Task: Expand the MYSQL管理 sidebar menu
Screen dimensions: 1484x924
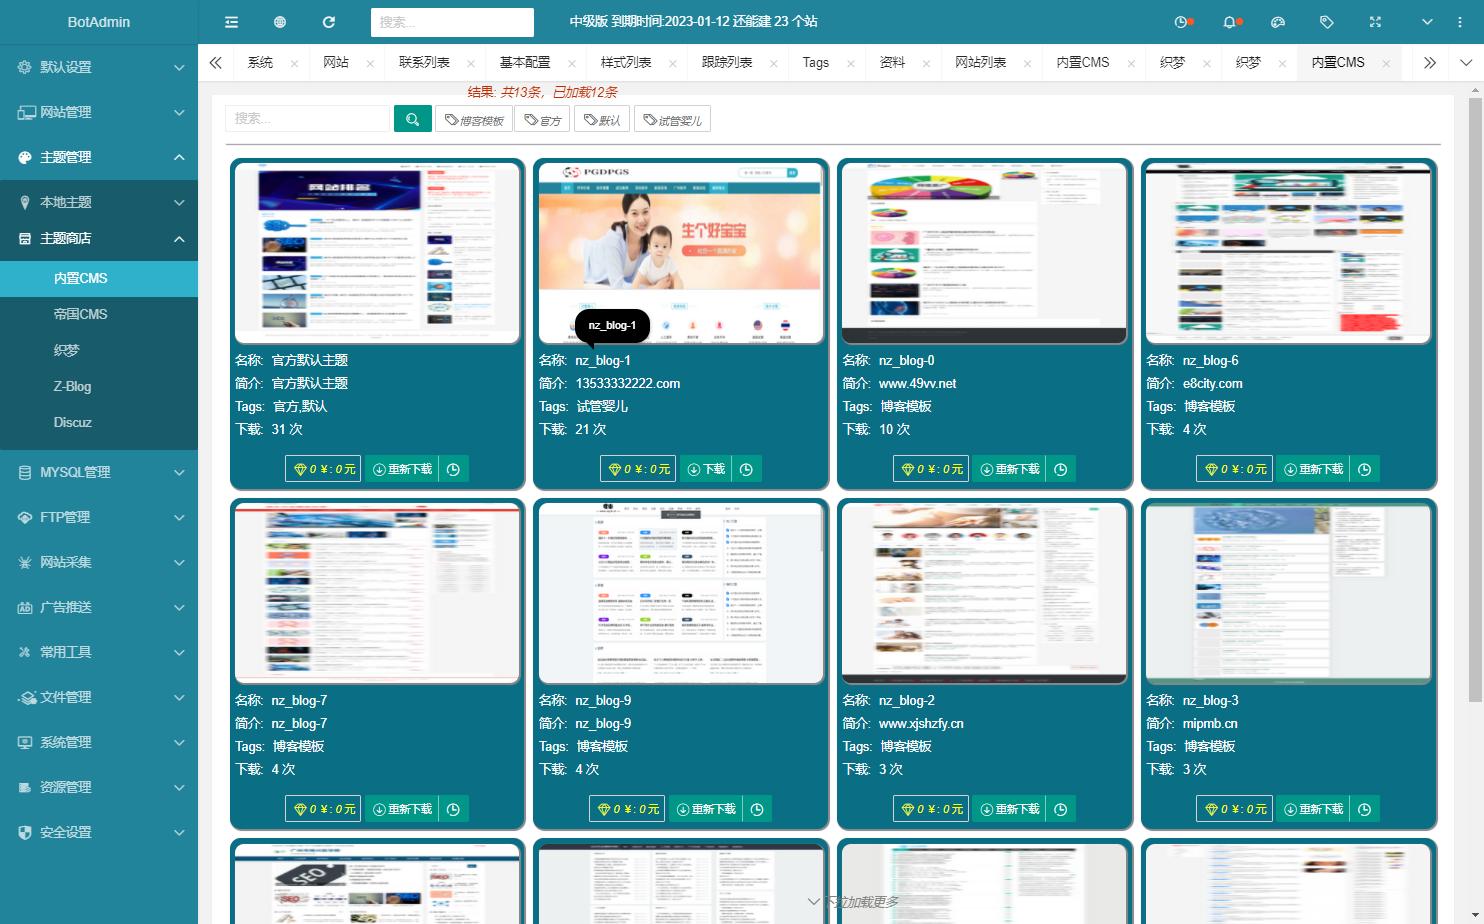Action: [99, 472]
